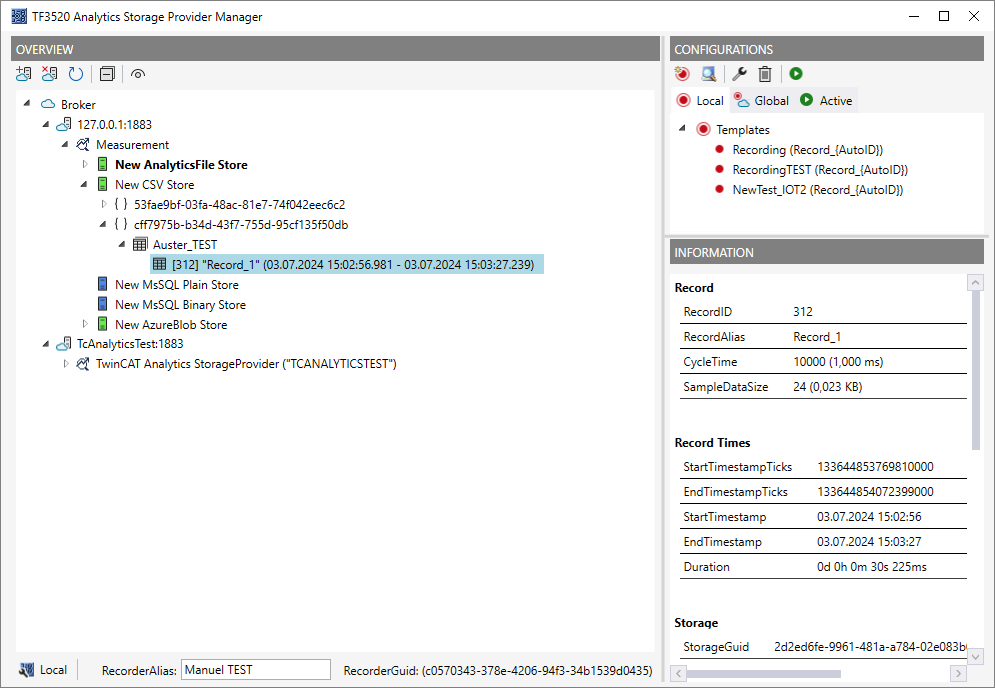
Task: Click the Information panel scroll down arrow
Action: click(975, 656)
